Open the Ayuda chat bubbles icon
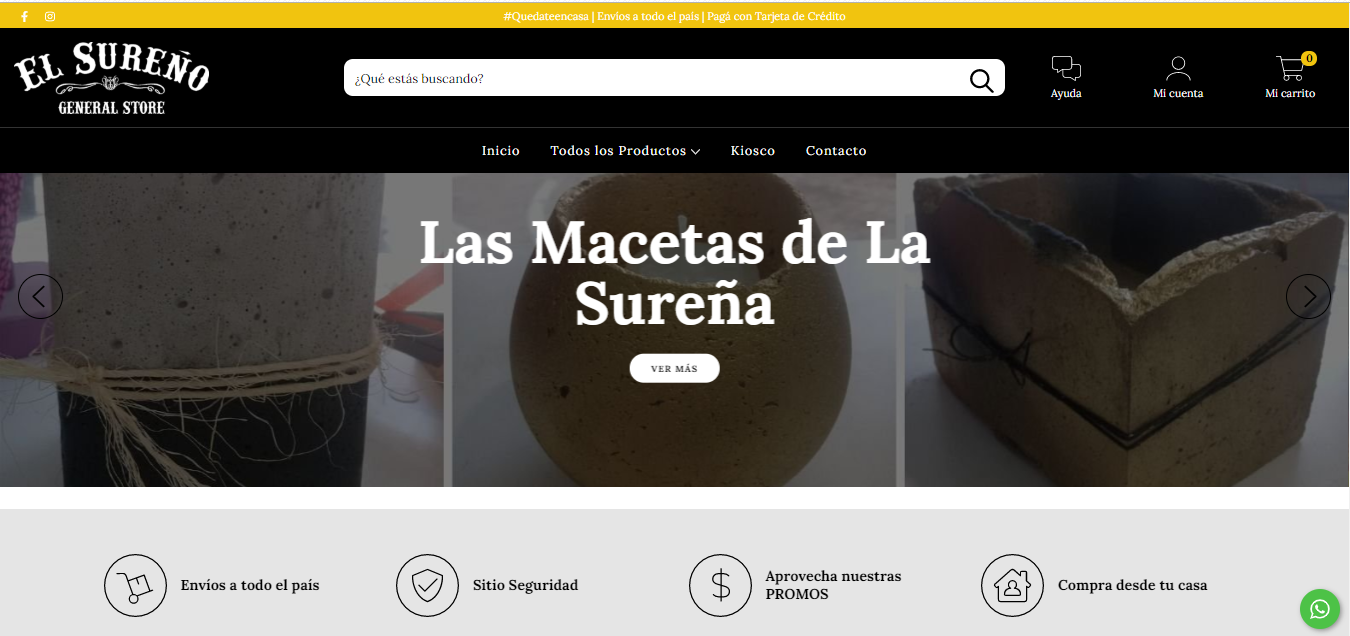Viewport: 1350px width, 636px height. click(x=1066, y=68)
